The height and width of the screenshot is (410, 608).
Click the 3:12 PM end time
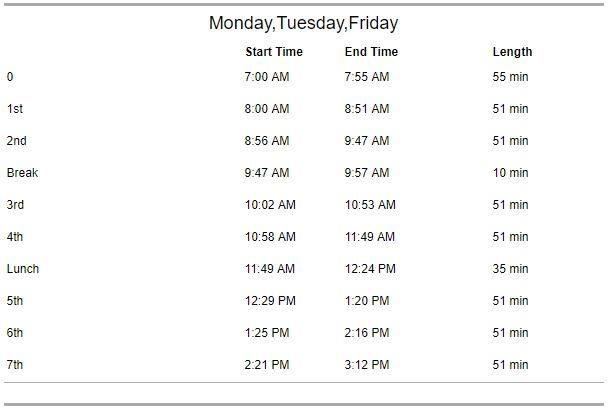tap(367, 365)
